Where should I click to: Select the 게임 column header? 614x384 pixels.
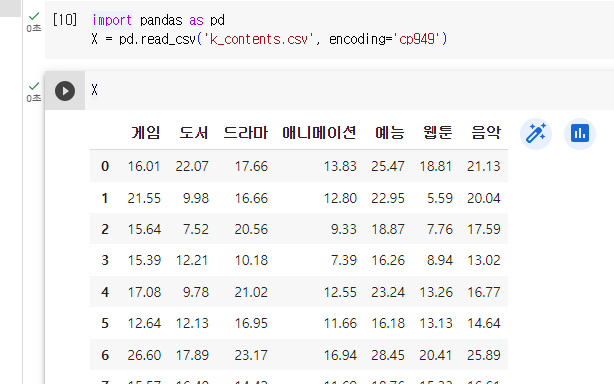point(146,133)
